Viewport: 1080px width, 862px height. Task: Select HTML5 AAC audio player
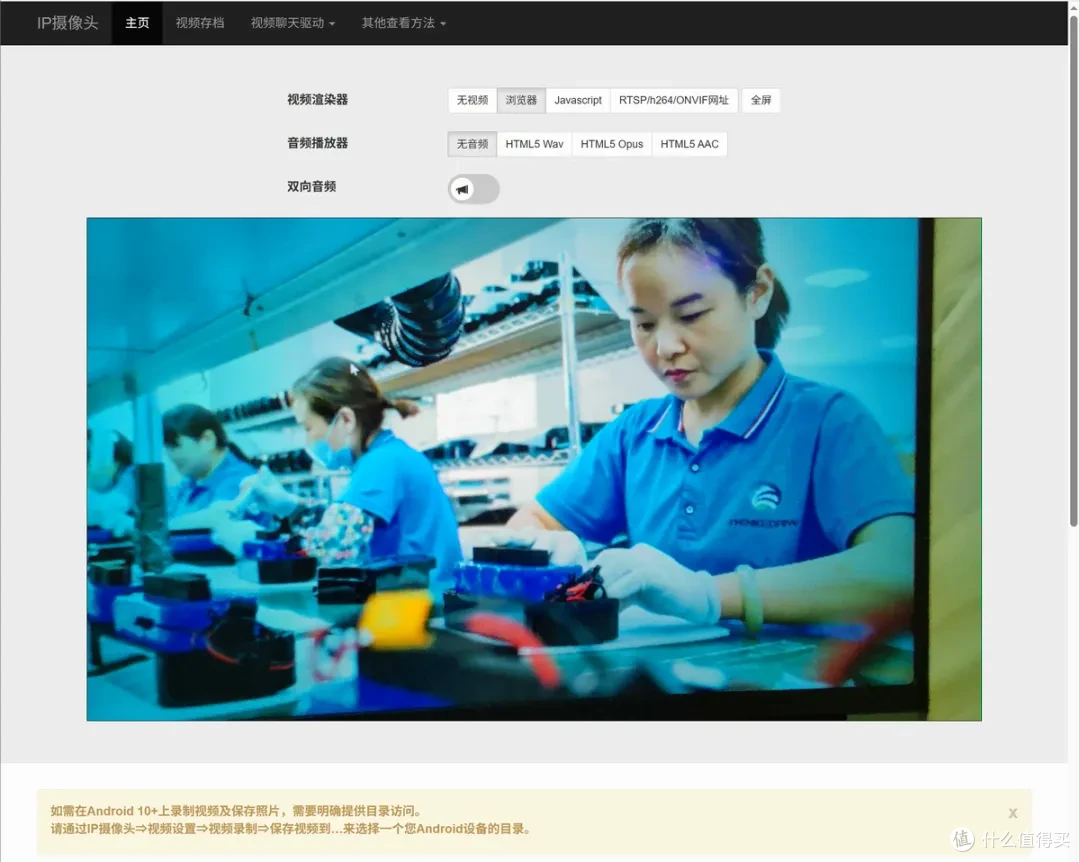coord(689,144)
